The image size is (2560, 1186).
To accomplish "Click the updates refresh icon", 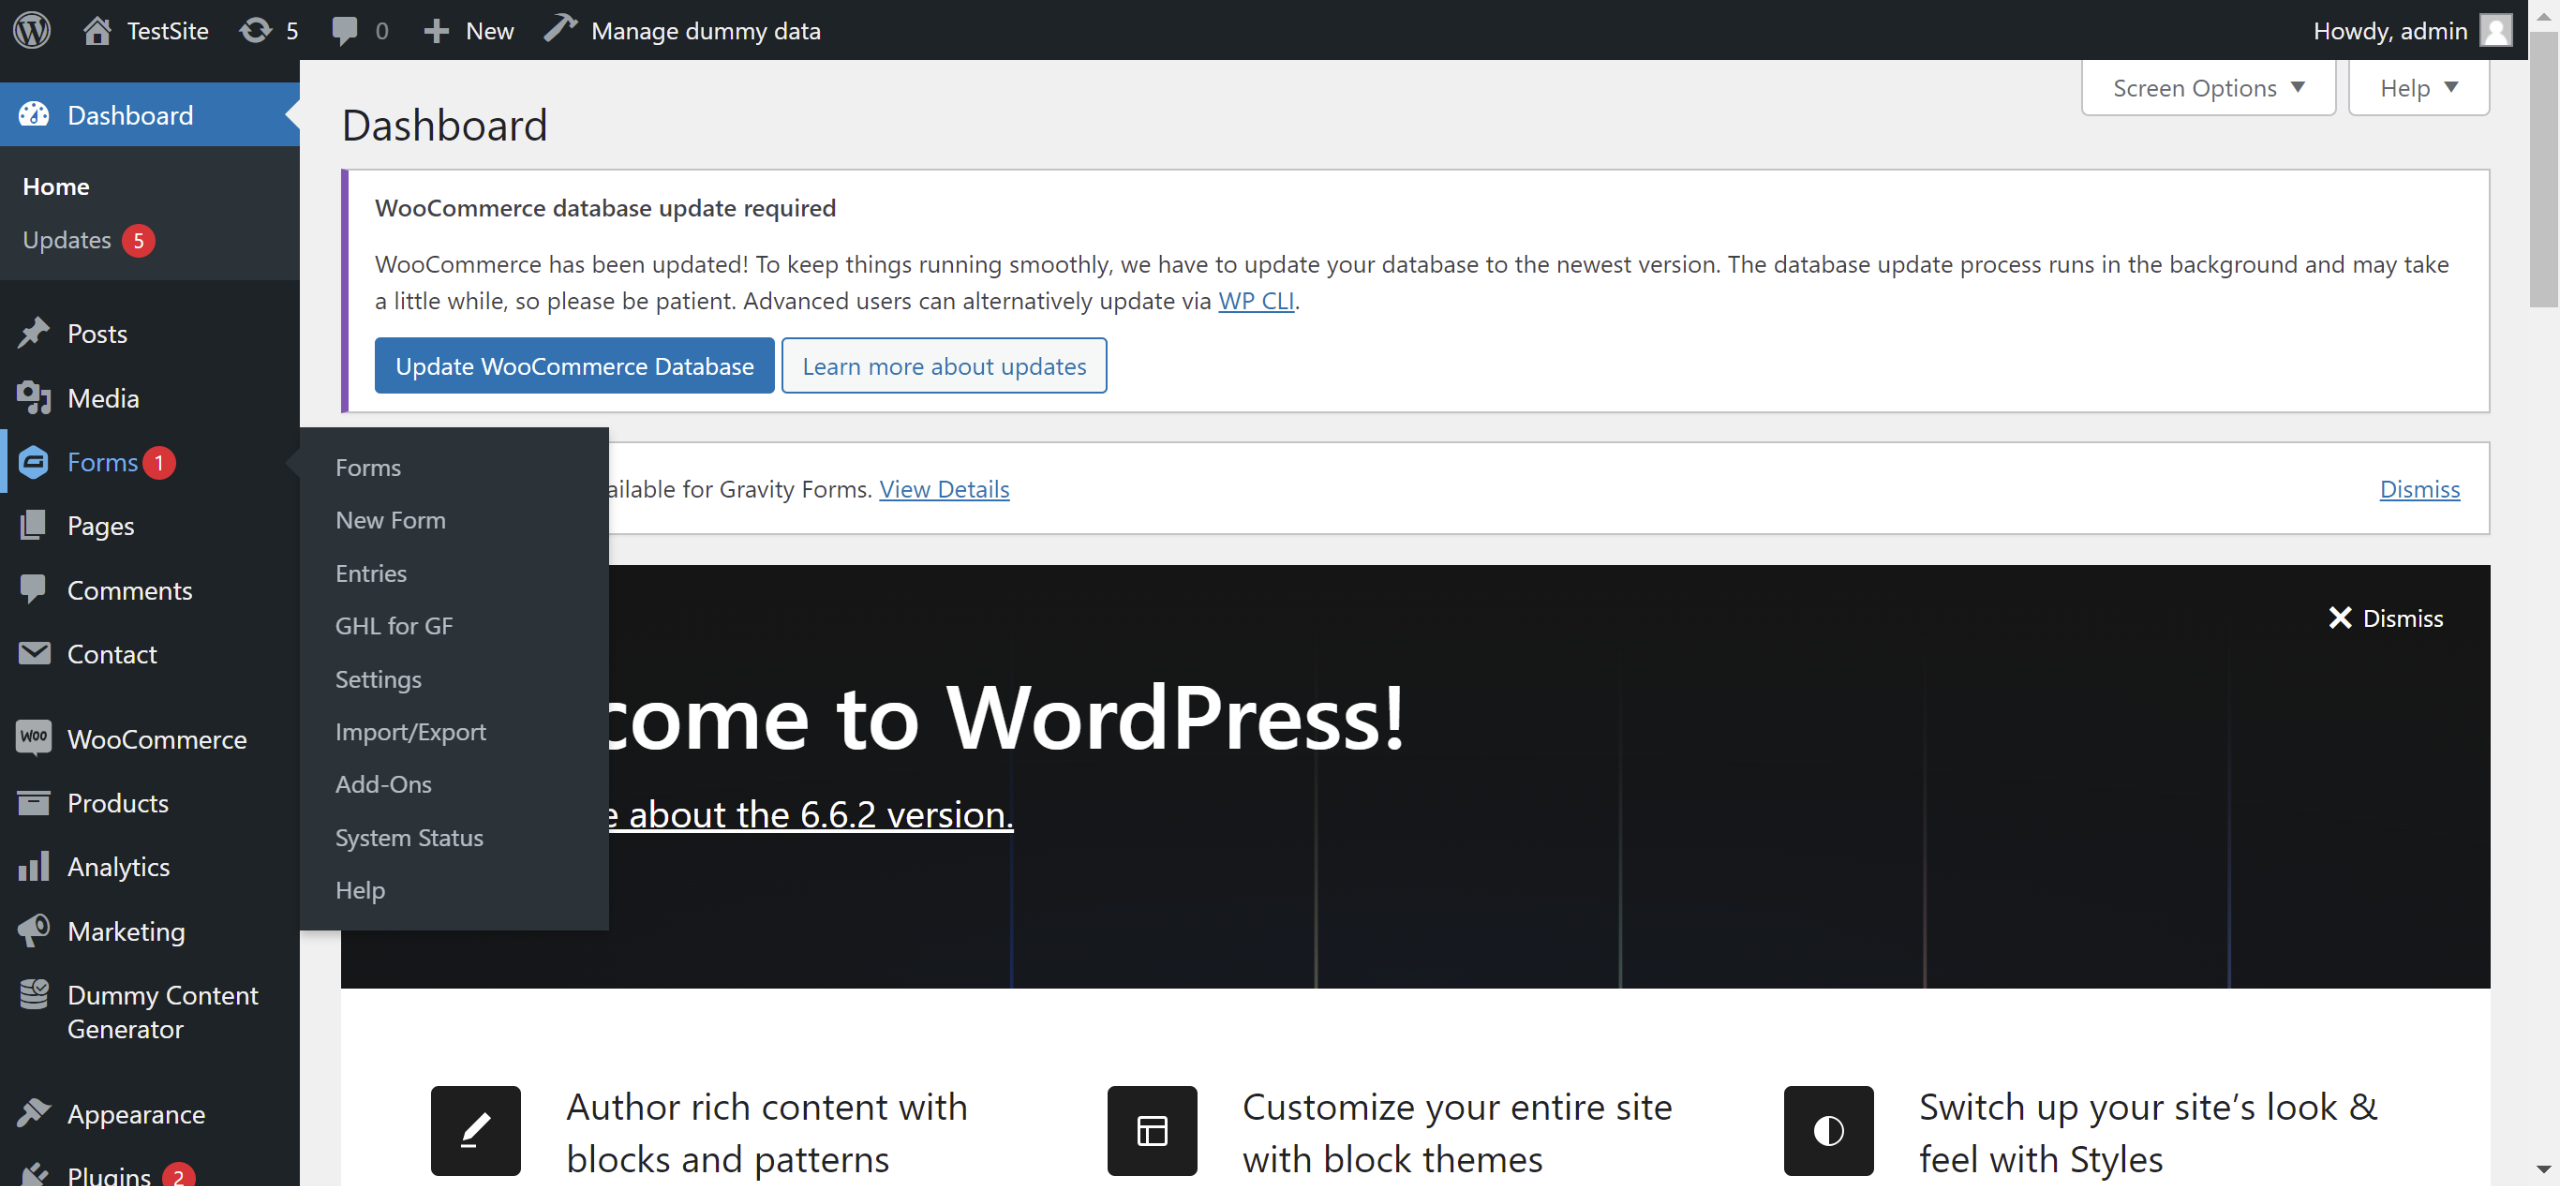I will tap(256, 30).
